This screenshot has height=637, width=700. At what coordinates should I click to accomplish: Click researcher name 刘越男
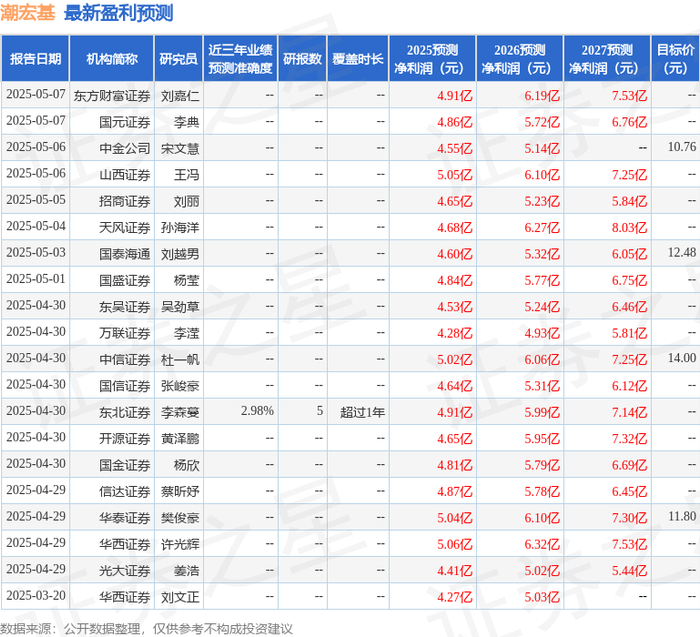[180, 254]
